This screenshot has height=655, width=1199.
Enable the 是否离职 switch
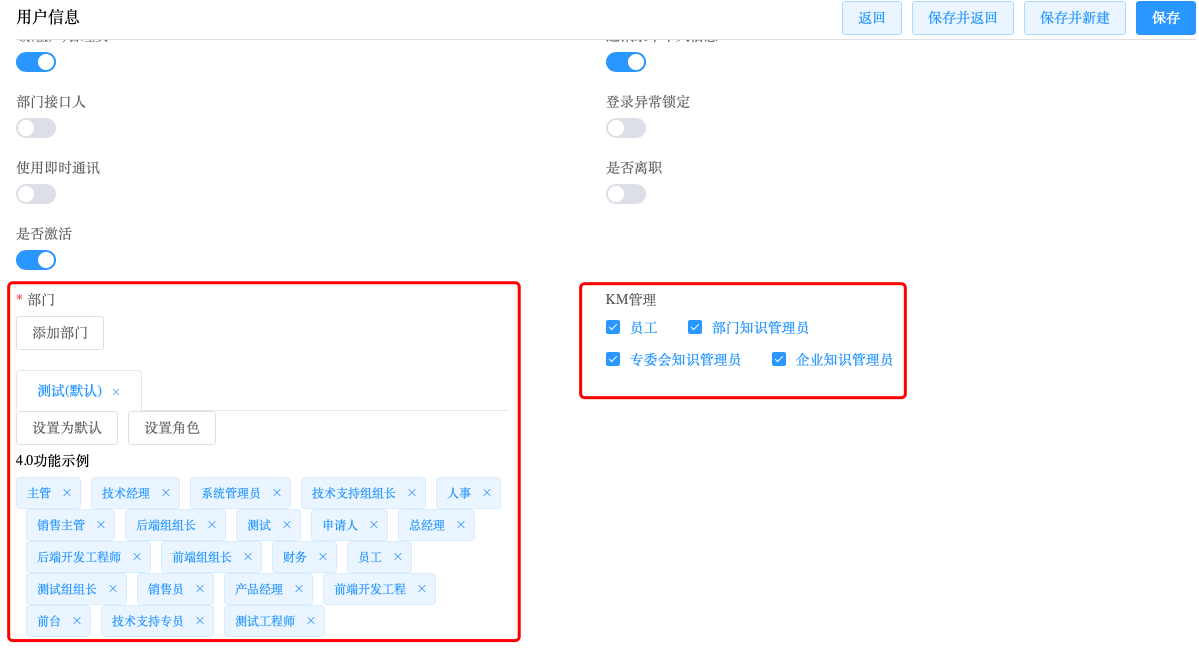pos(626,194)
